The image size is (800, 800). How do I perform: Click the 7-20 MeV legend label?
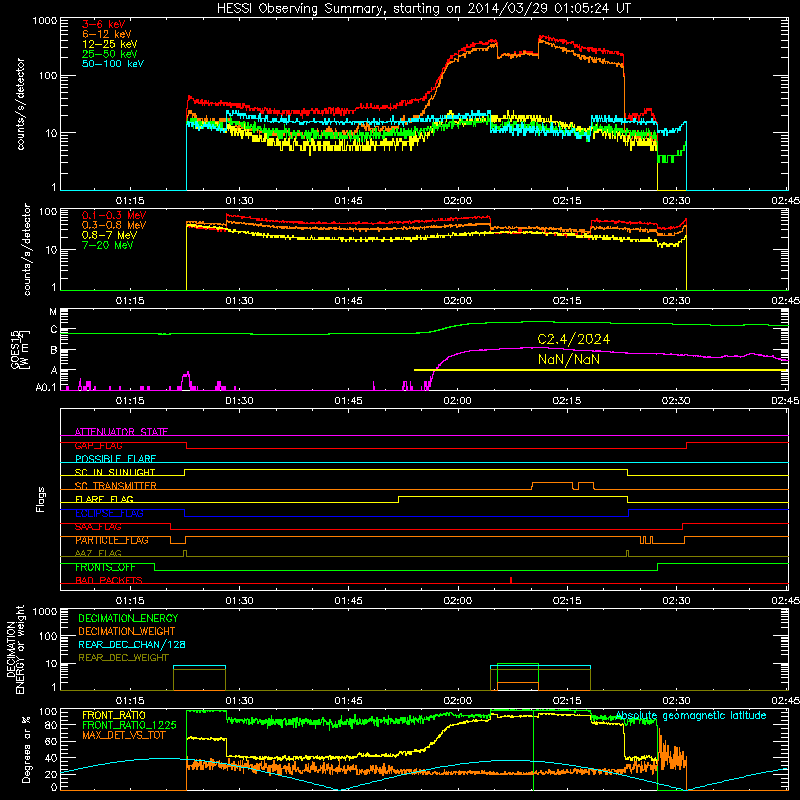point(107,245)
